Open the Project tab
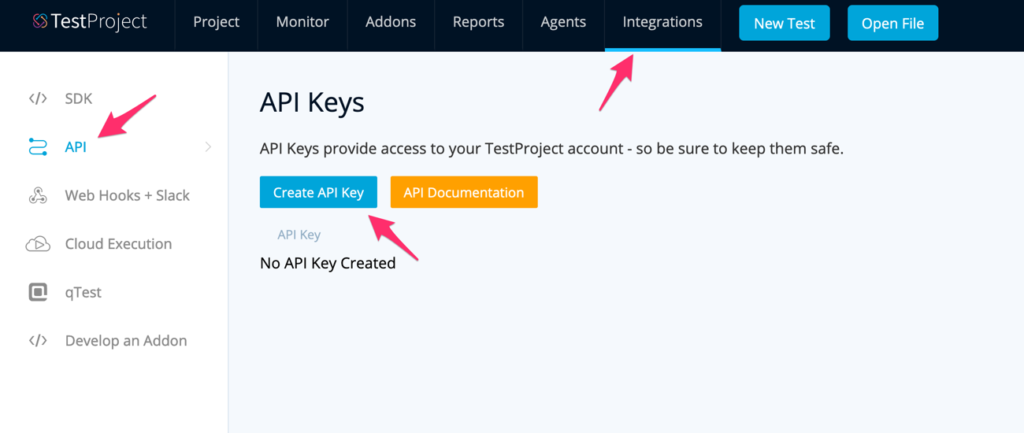Viewport: 1024px width, 433px height. 216,23
